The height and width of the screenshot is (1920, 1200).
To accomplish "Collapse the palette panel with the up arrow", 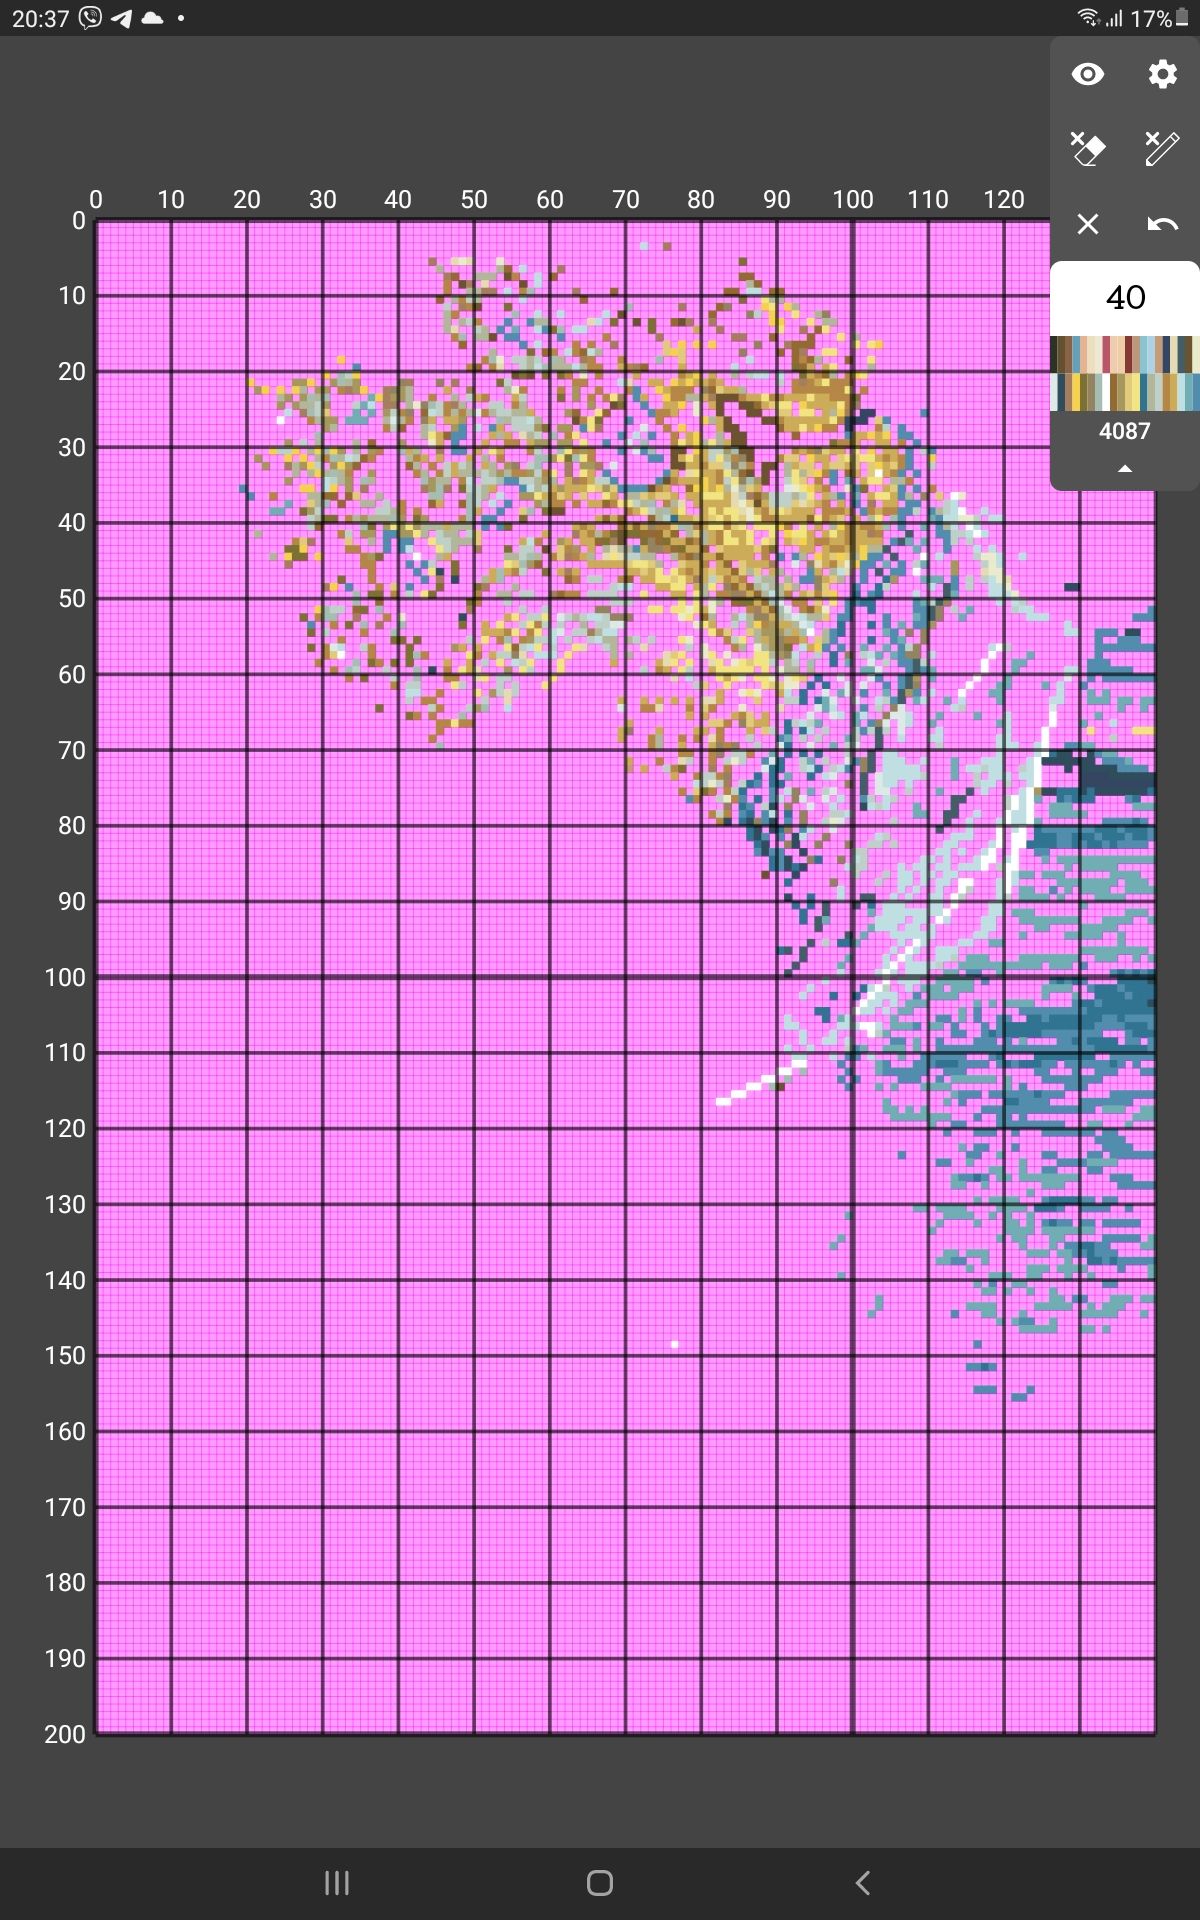I will [1125, 469].
